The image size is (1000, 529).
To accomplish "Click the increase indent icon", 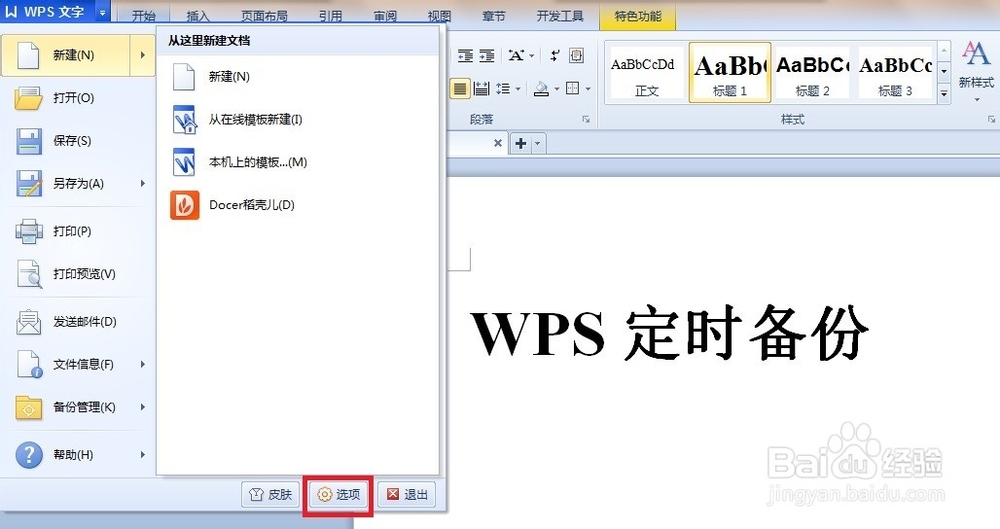I will pos(487,56).
